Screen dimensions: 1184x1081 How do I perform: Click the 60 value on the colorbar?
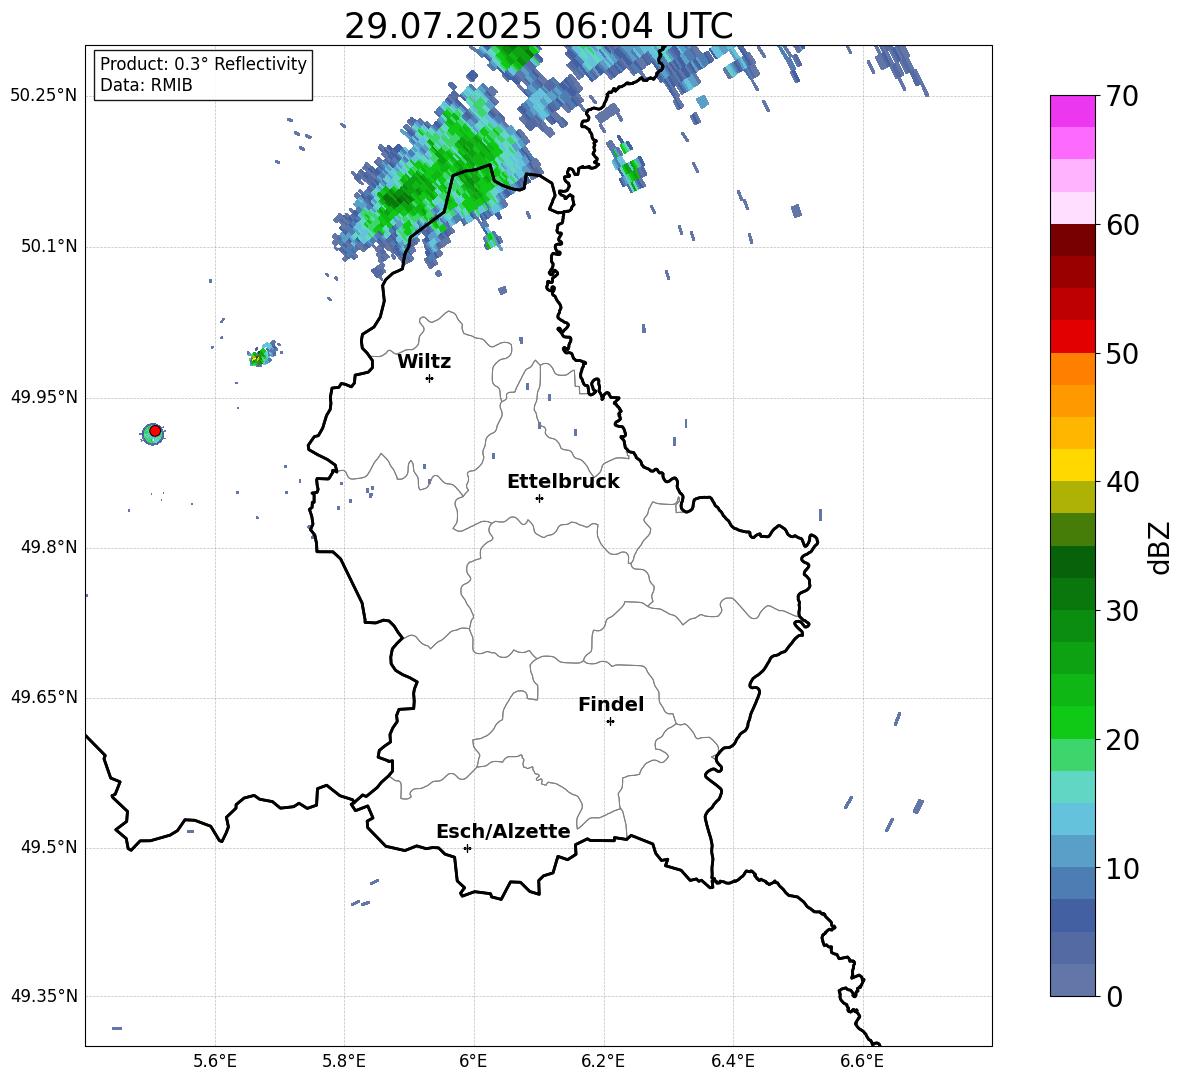click(1122, 225)
